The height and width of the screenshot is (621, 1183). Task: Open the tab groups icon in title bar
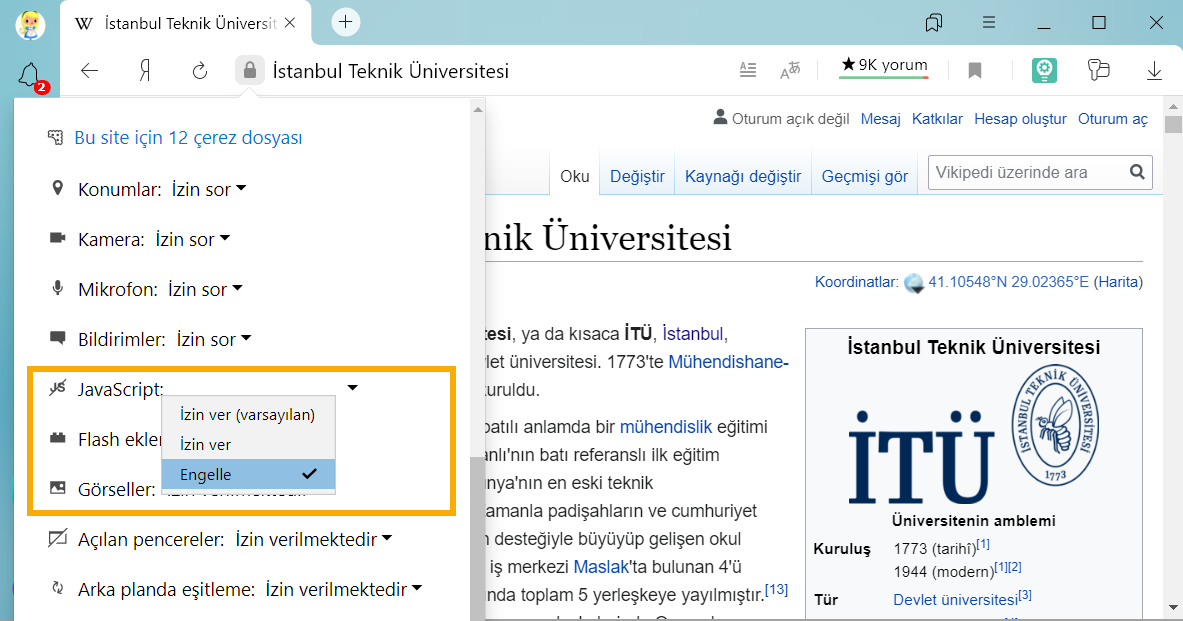pyautogui.click(x=934, y=23)
